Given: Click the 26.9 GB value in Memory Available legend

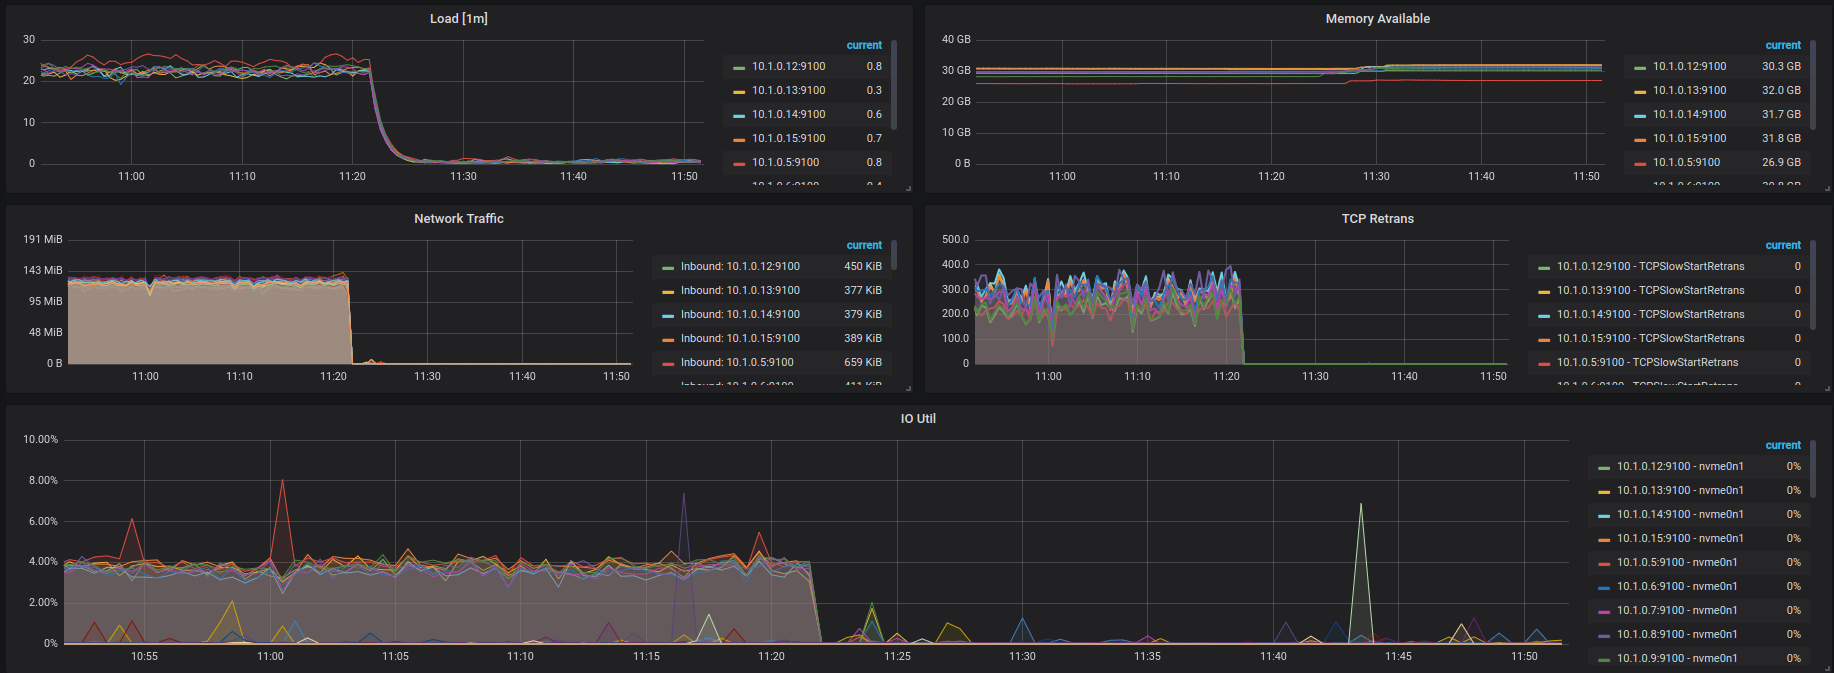Looking at the screenshot, I should pos(1781,162).
